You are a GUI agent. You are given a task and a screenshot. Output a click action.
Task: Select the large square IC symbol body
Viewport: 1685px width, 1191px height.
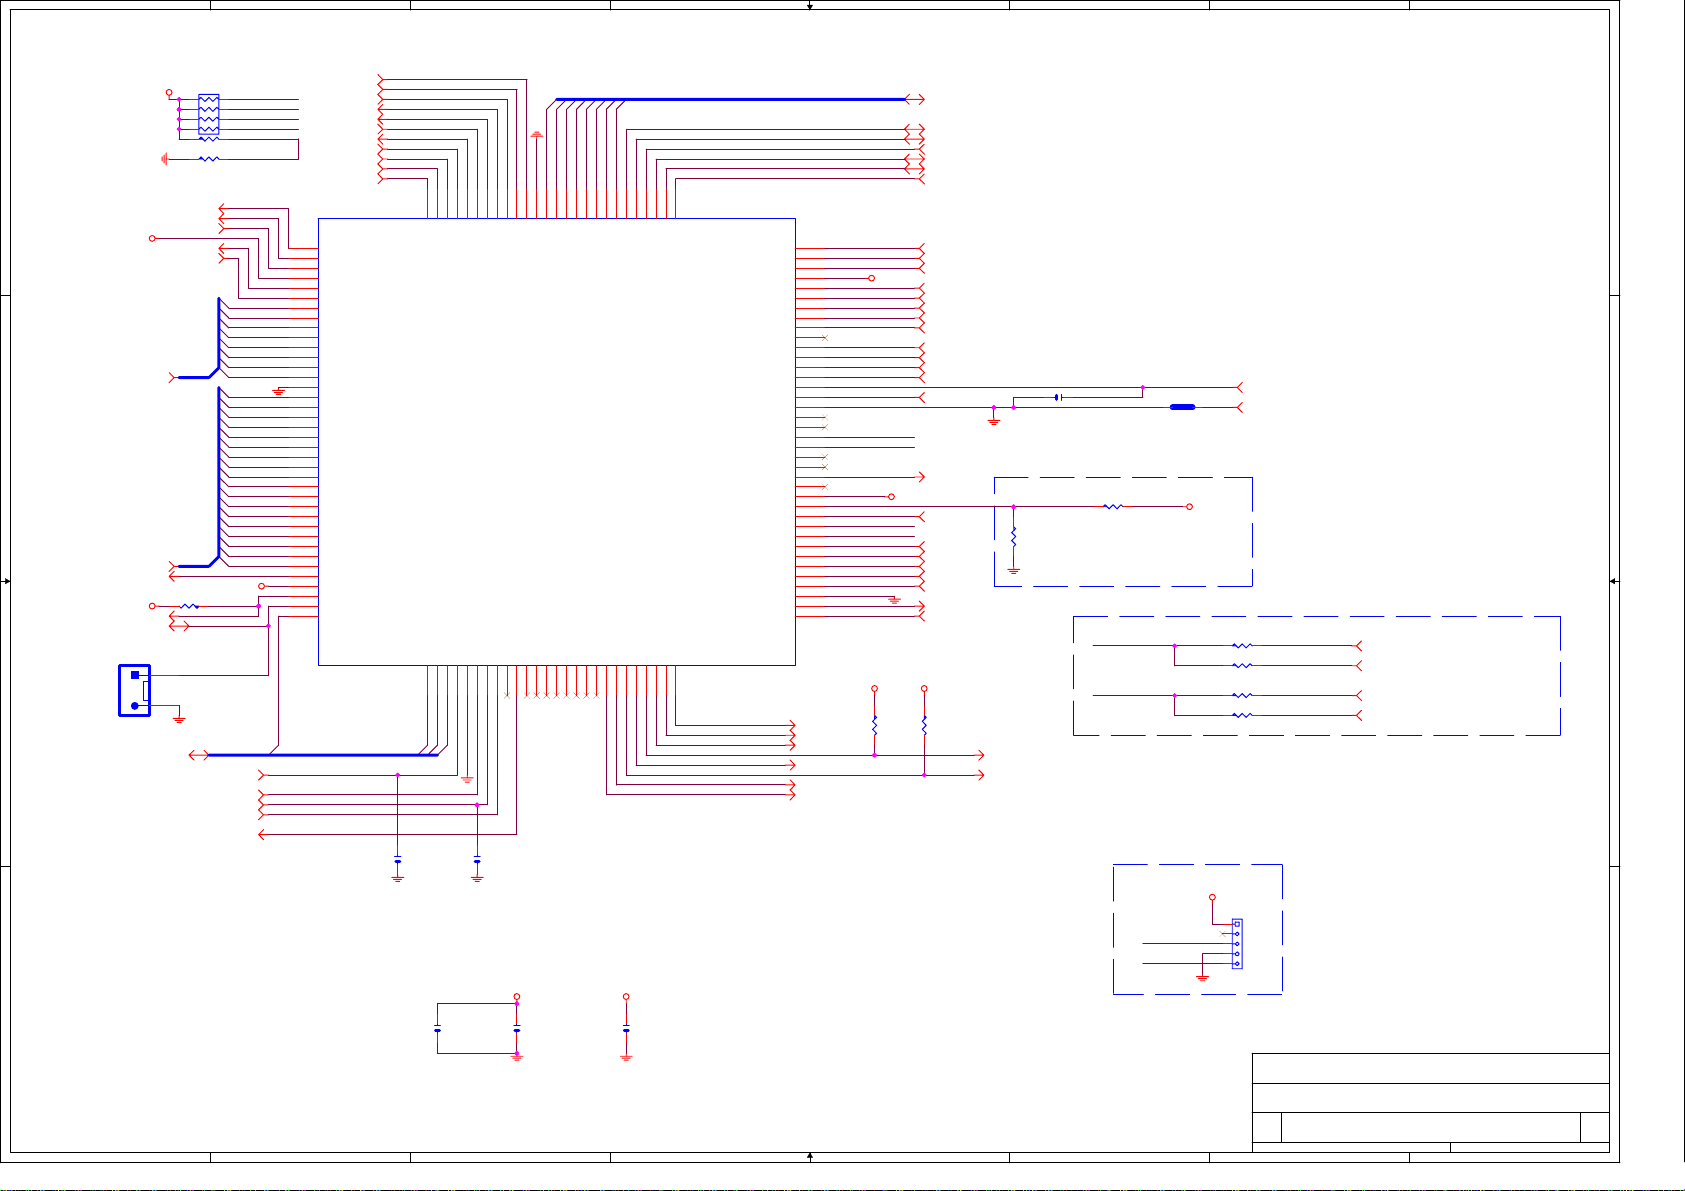tap(556, 441)
